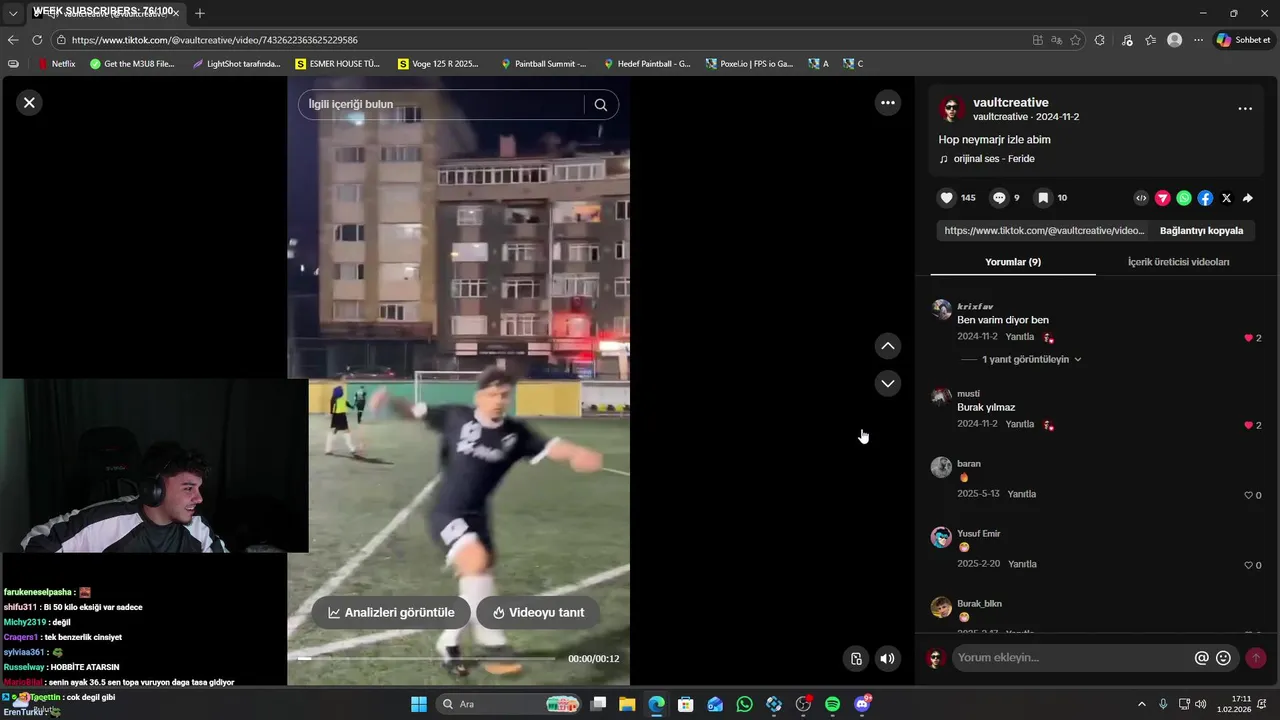Screen dimensions: 1280x720
Task: Click the 'İlgili içeriği bulun' search field
Action: (x=440, y=105)
